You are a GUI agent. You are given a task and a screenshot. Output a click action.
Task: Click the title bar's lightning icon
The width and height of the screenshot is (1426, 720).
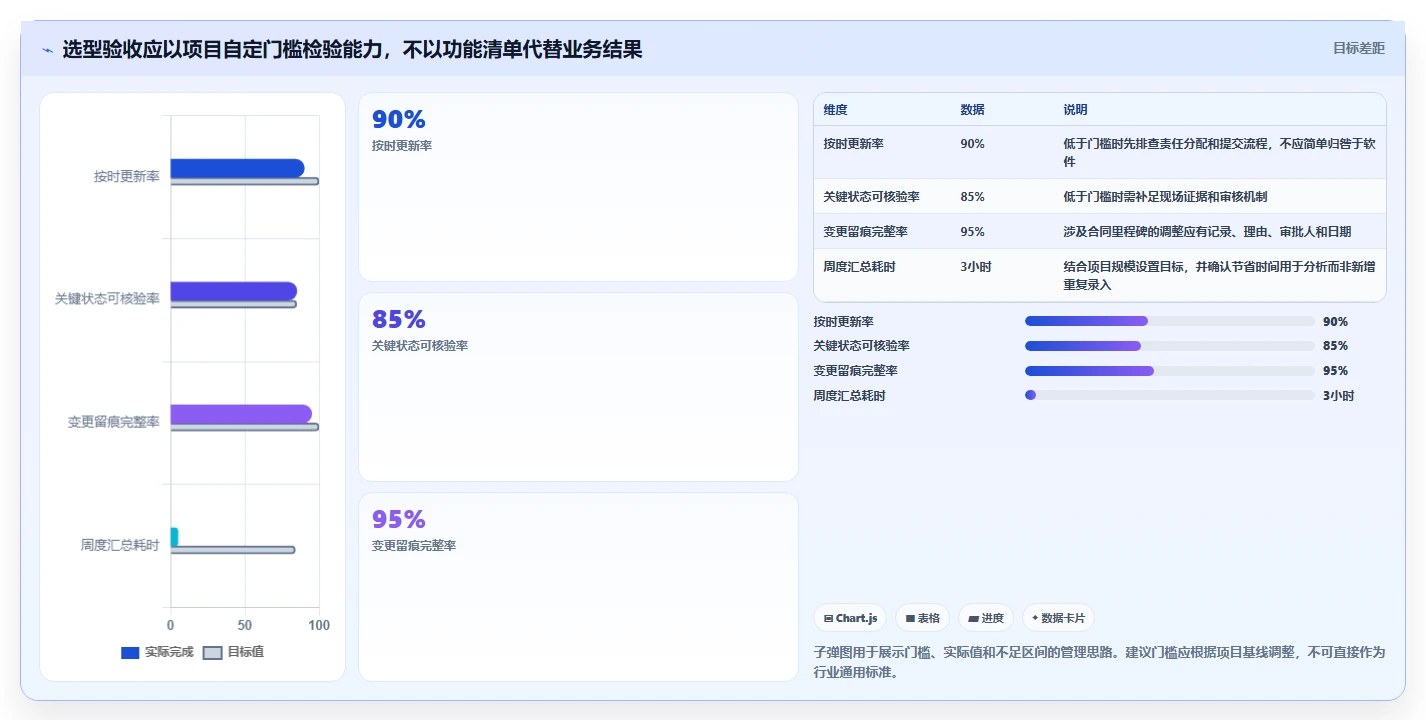(47, 50)
